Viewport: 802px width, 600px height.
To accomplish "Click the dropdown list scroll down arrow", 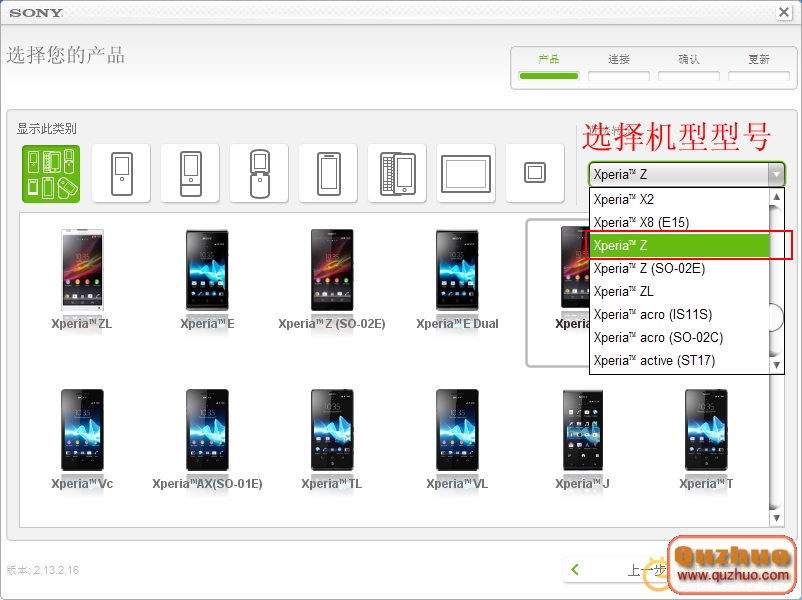I will tap(776, 365).
